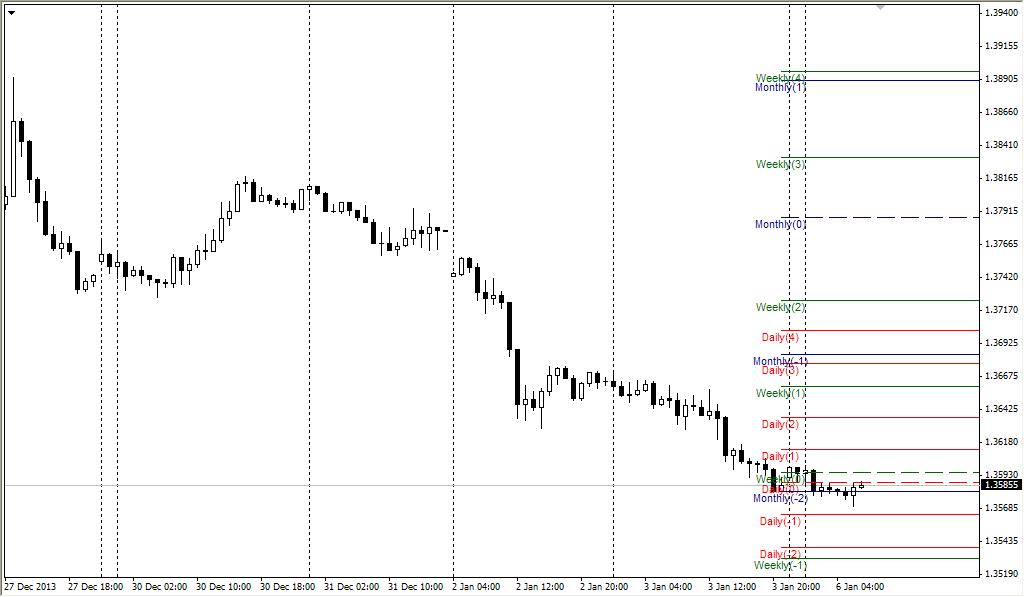Click the 27 Dec 18:00 time label
Screen dimensions: 1024x597
coord(95,587)
